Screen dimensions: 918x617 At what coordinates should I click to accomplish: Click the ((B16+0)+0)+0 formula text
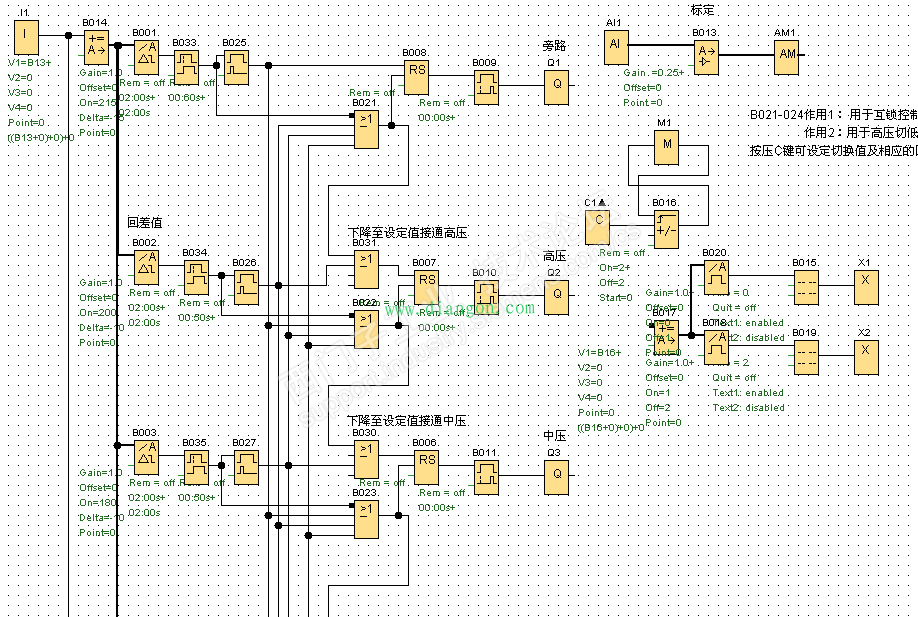[x=611, y=427]
